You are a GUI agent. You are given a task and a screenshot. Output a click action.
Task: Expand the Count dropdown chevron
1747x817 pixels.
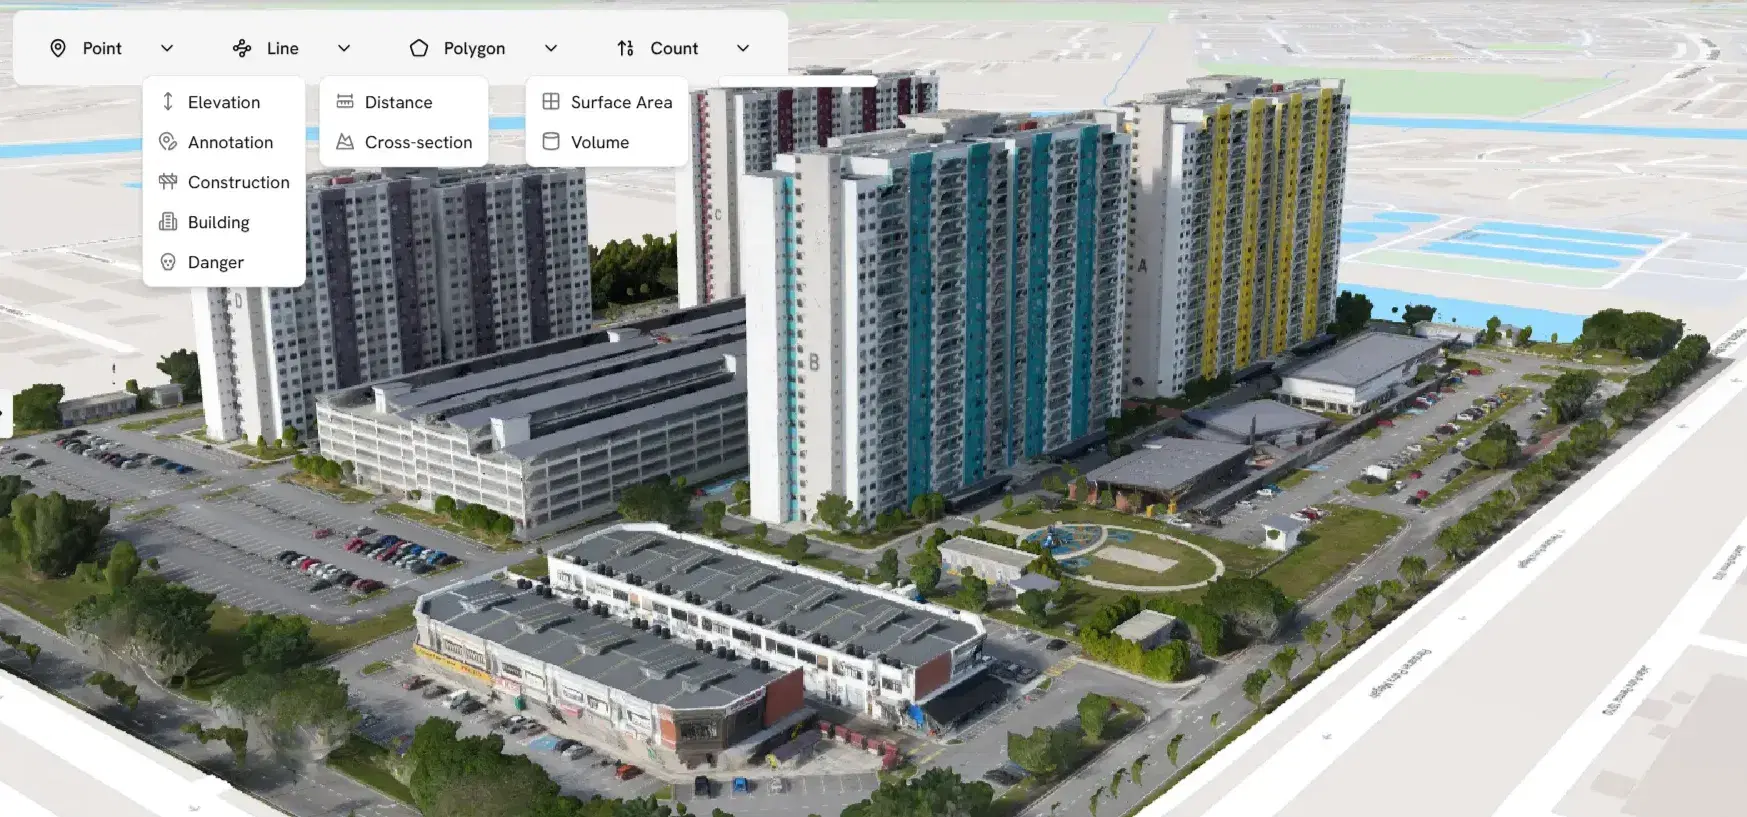pyautogui.click(x=743, y=48)
